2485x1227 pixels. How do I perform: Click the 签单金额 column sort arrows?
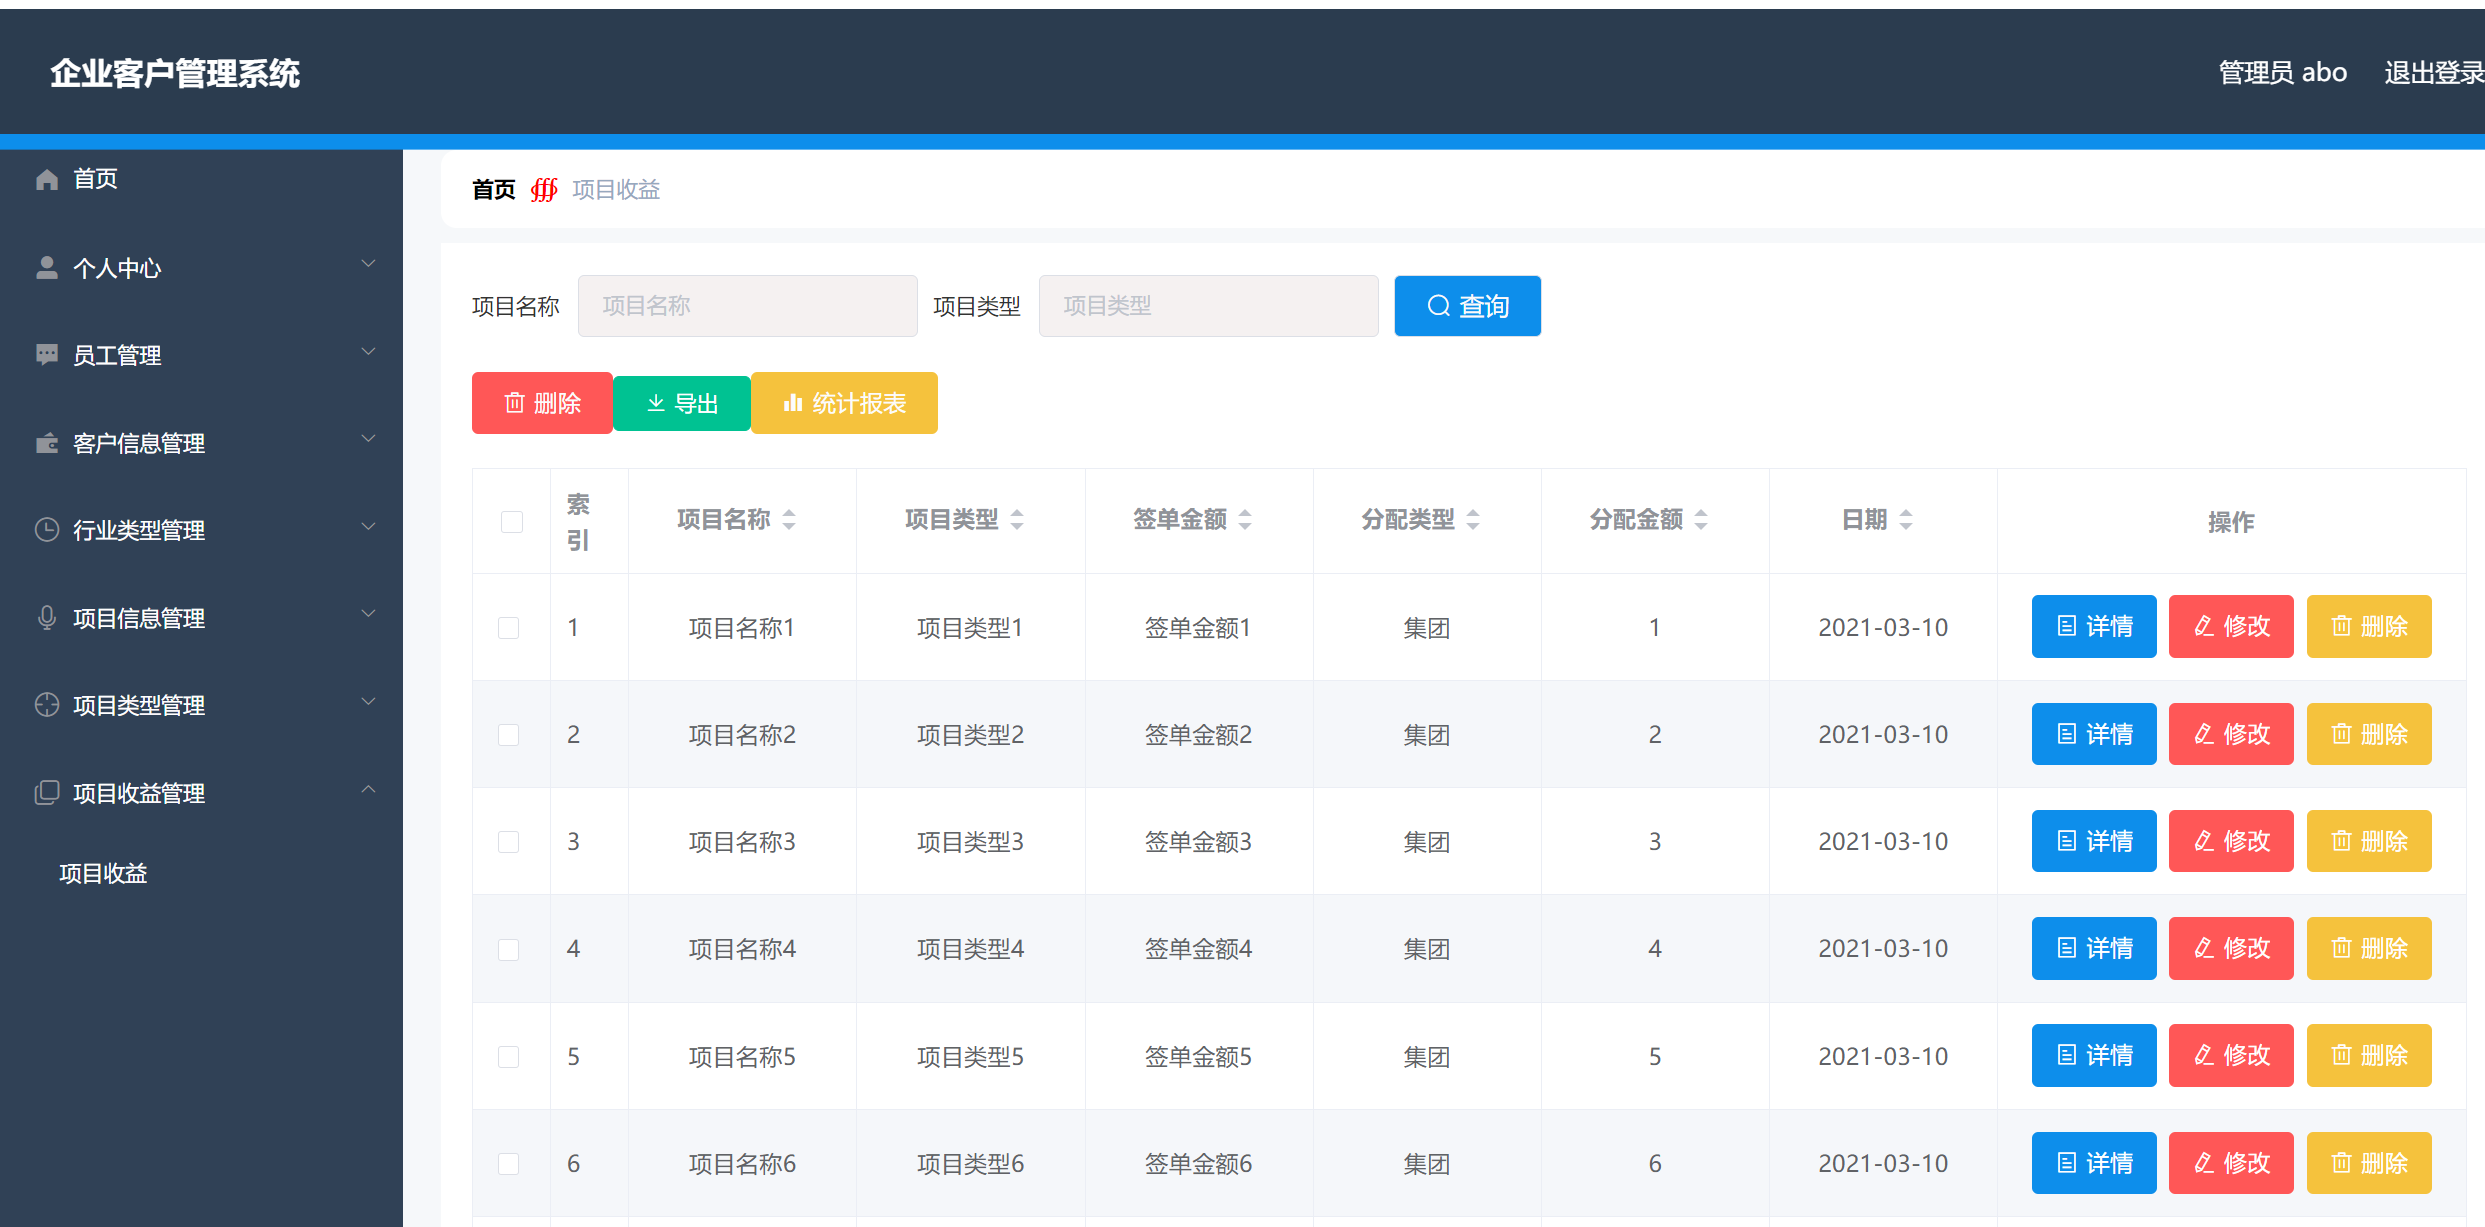tap(1243, 519)
